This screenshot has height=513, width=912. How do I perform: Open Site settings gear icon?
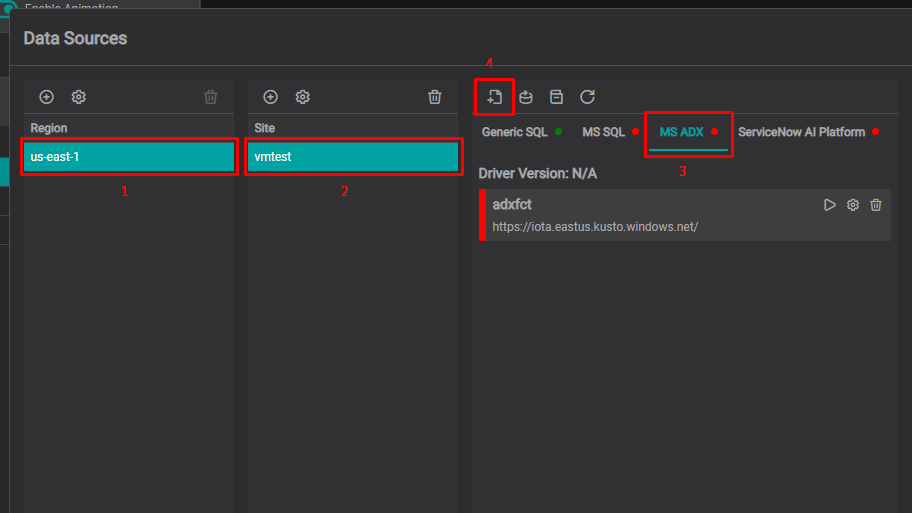[303, 97]
